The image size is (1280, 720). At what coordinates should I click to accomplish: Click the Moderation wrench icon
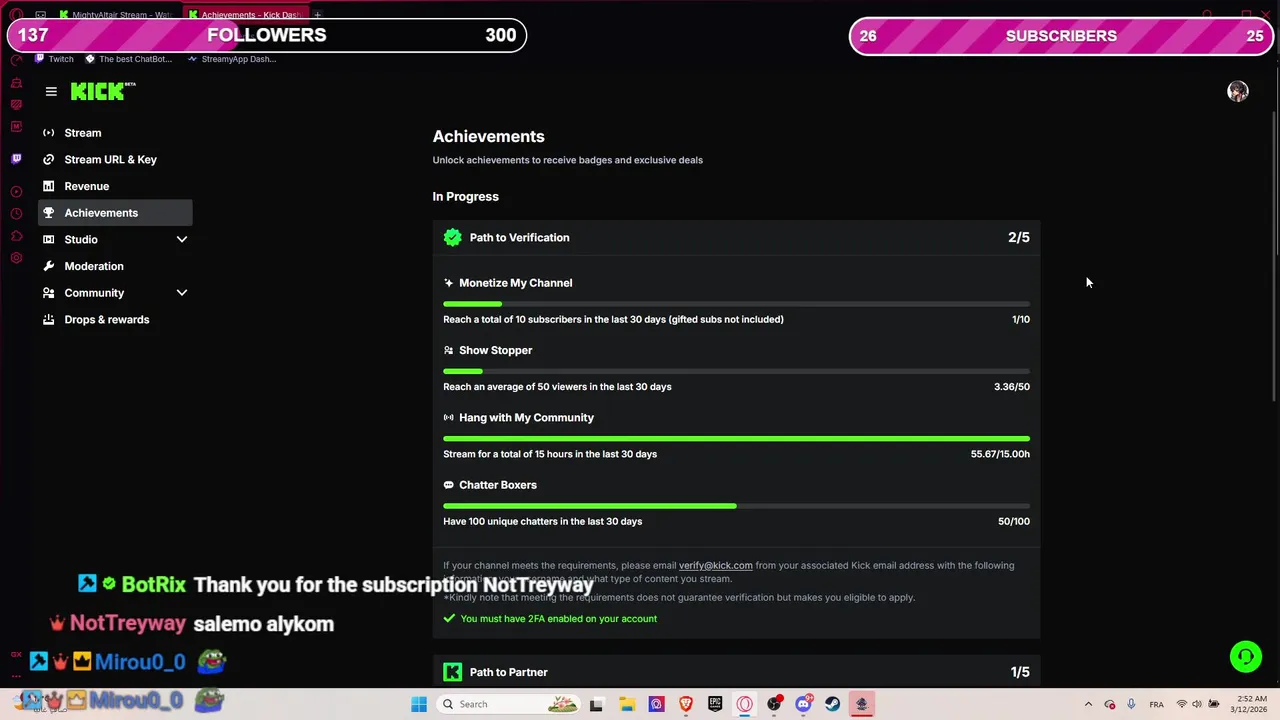48,266
